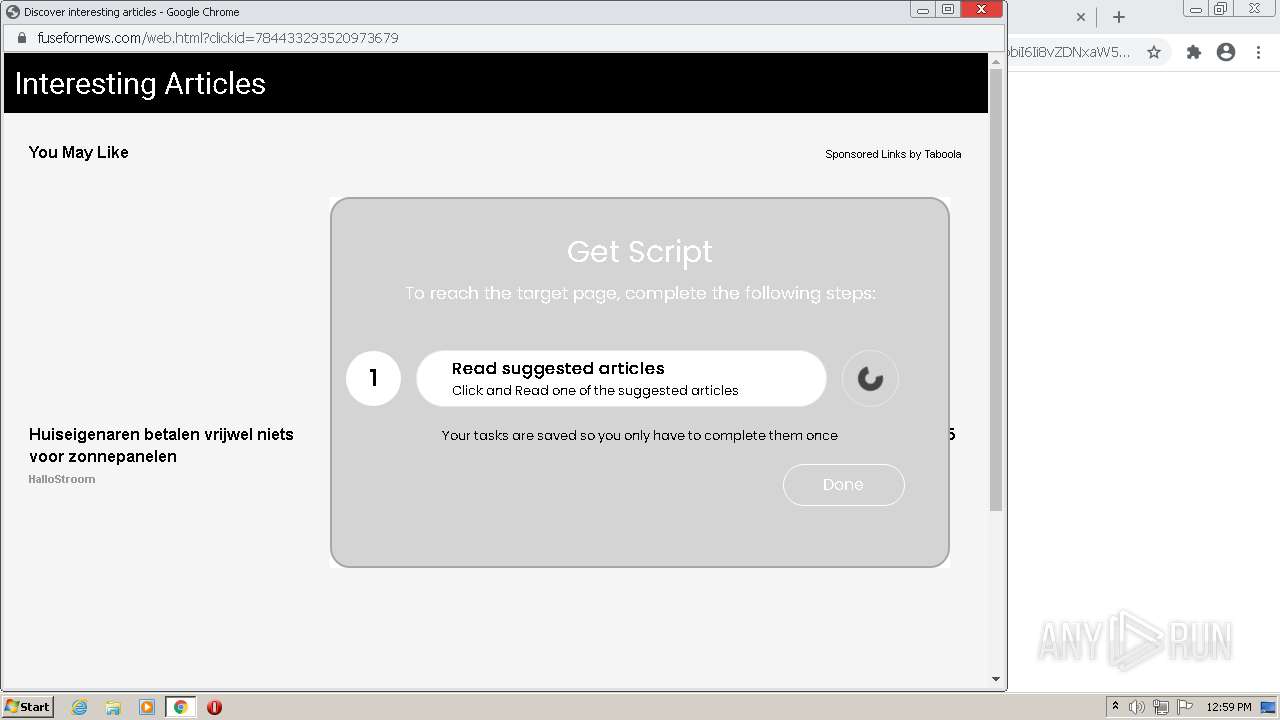The width and height of the screenshot is (1280, 720).
Task: Open the Sponsored Links by Taboola link
Action: click(893, 154)
